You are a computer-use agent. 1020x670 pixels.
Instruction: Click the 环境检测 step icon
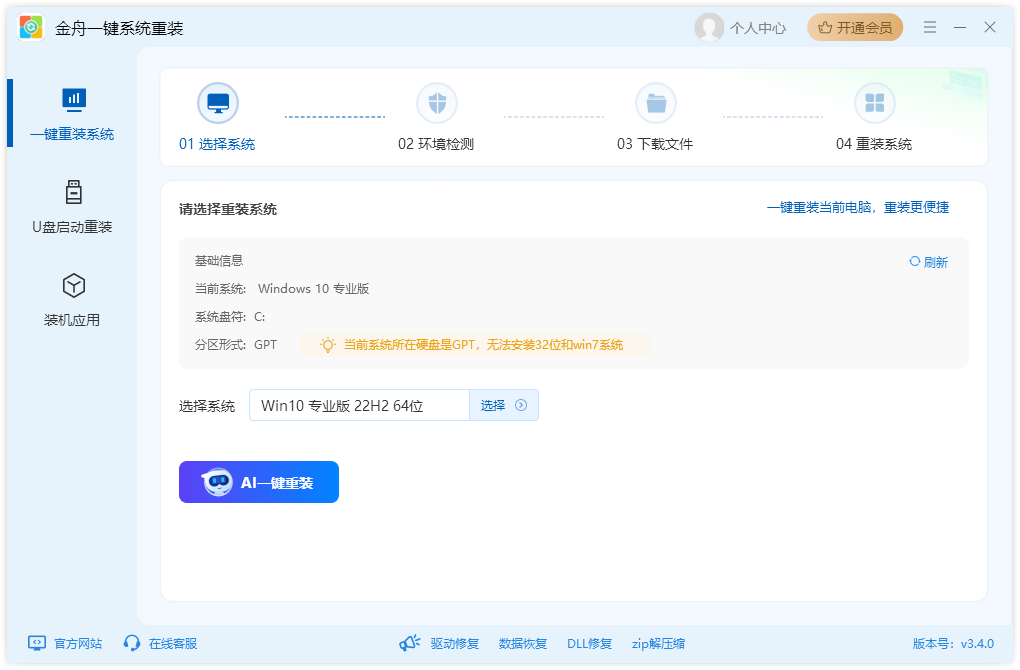pyautogui.click(x=437, y=102)
